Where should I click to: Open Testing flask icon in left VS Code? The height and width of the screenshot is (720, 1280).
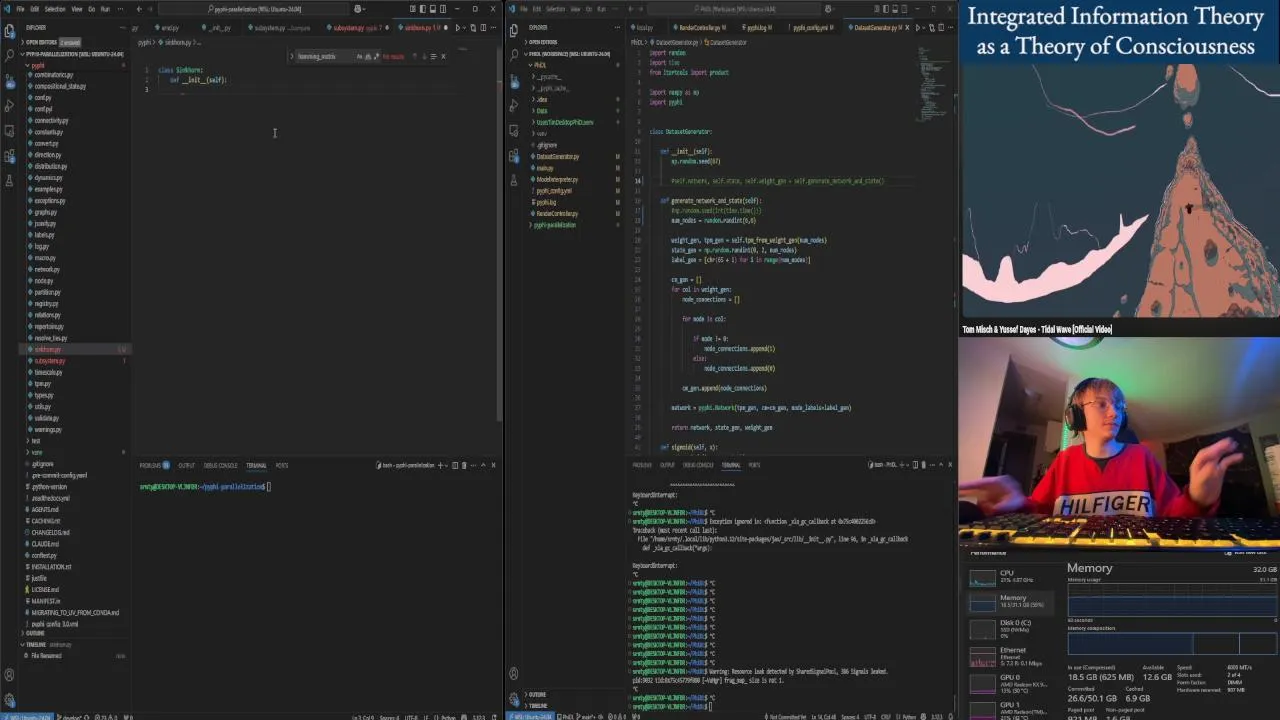click(x=10, y=181)
